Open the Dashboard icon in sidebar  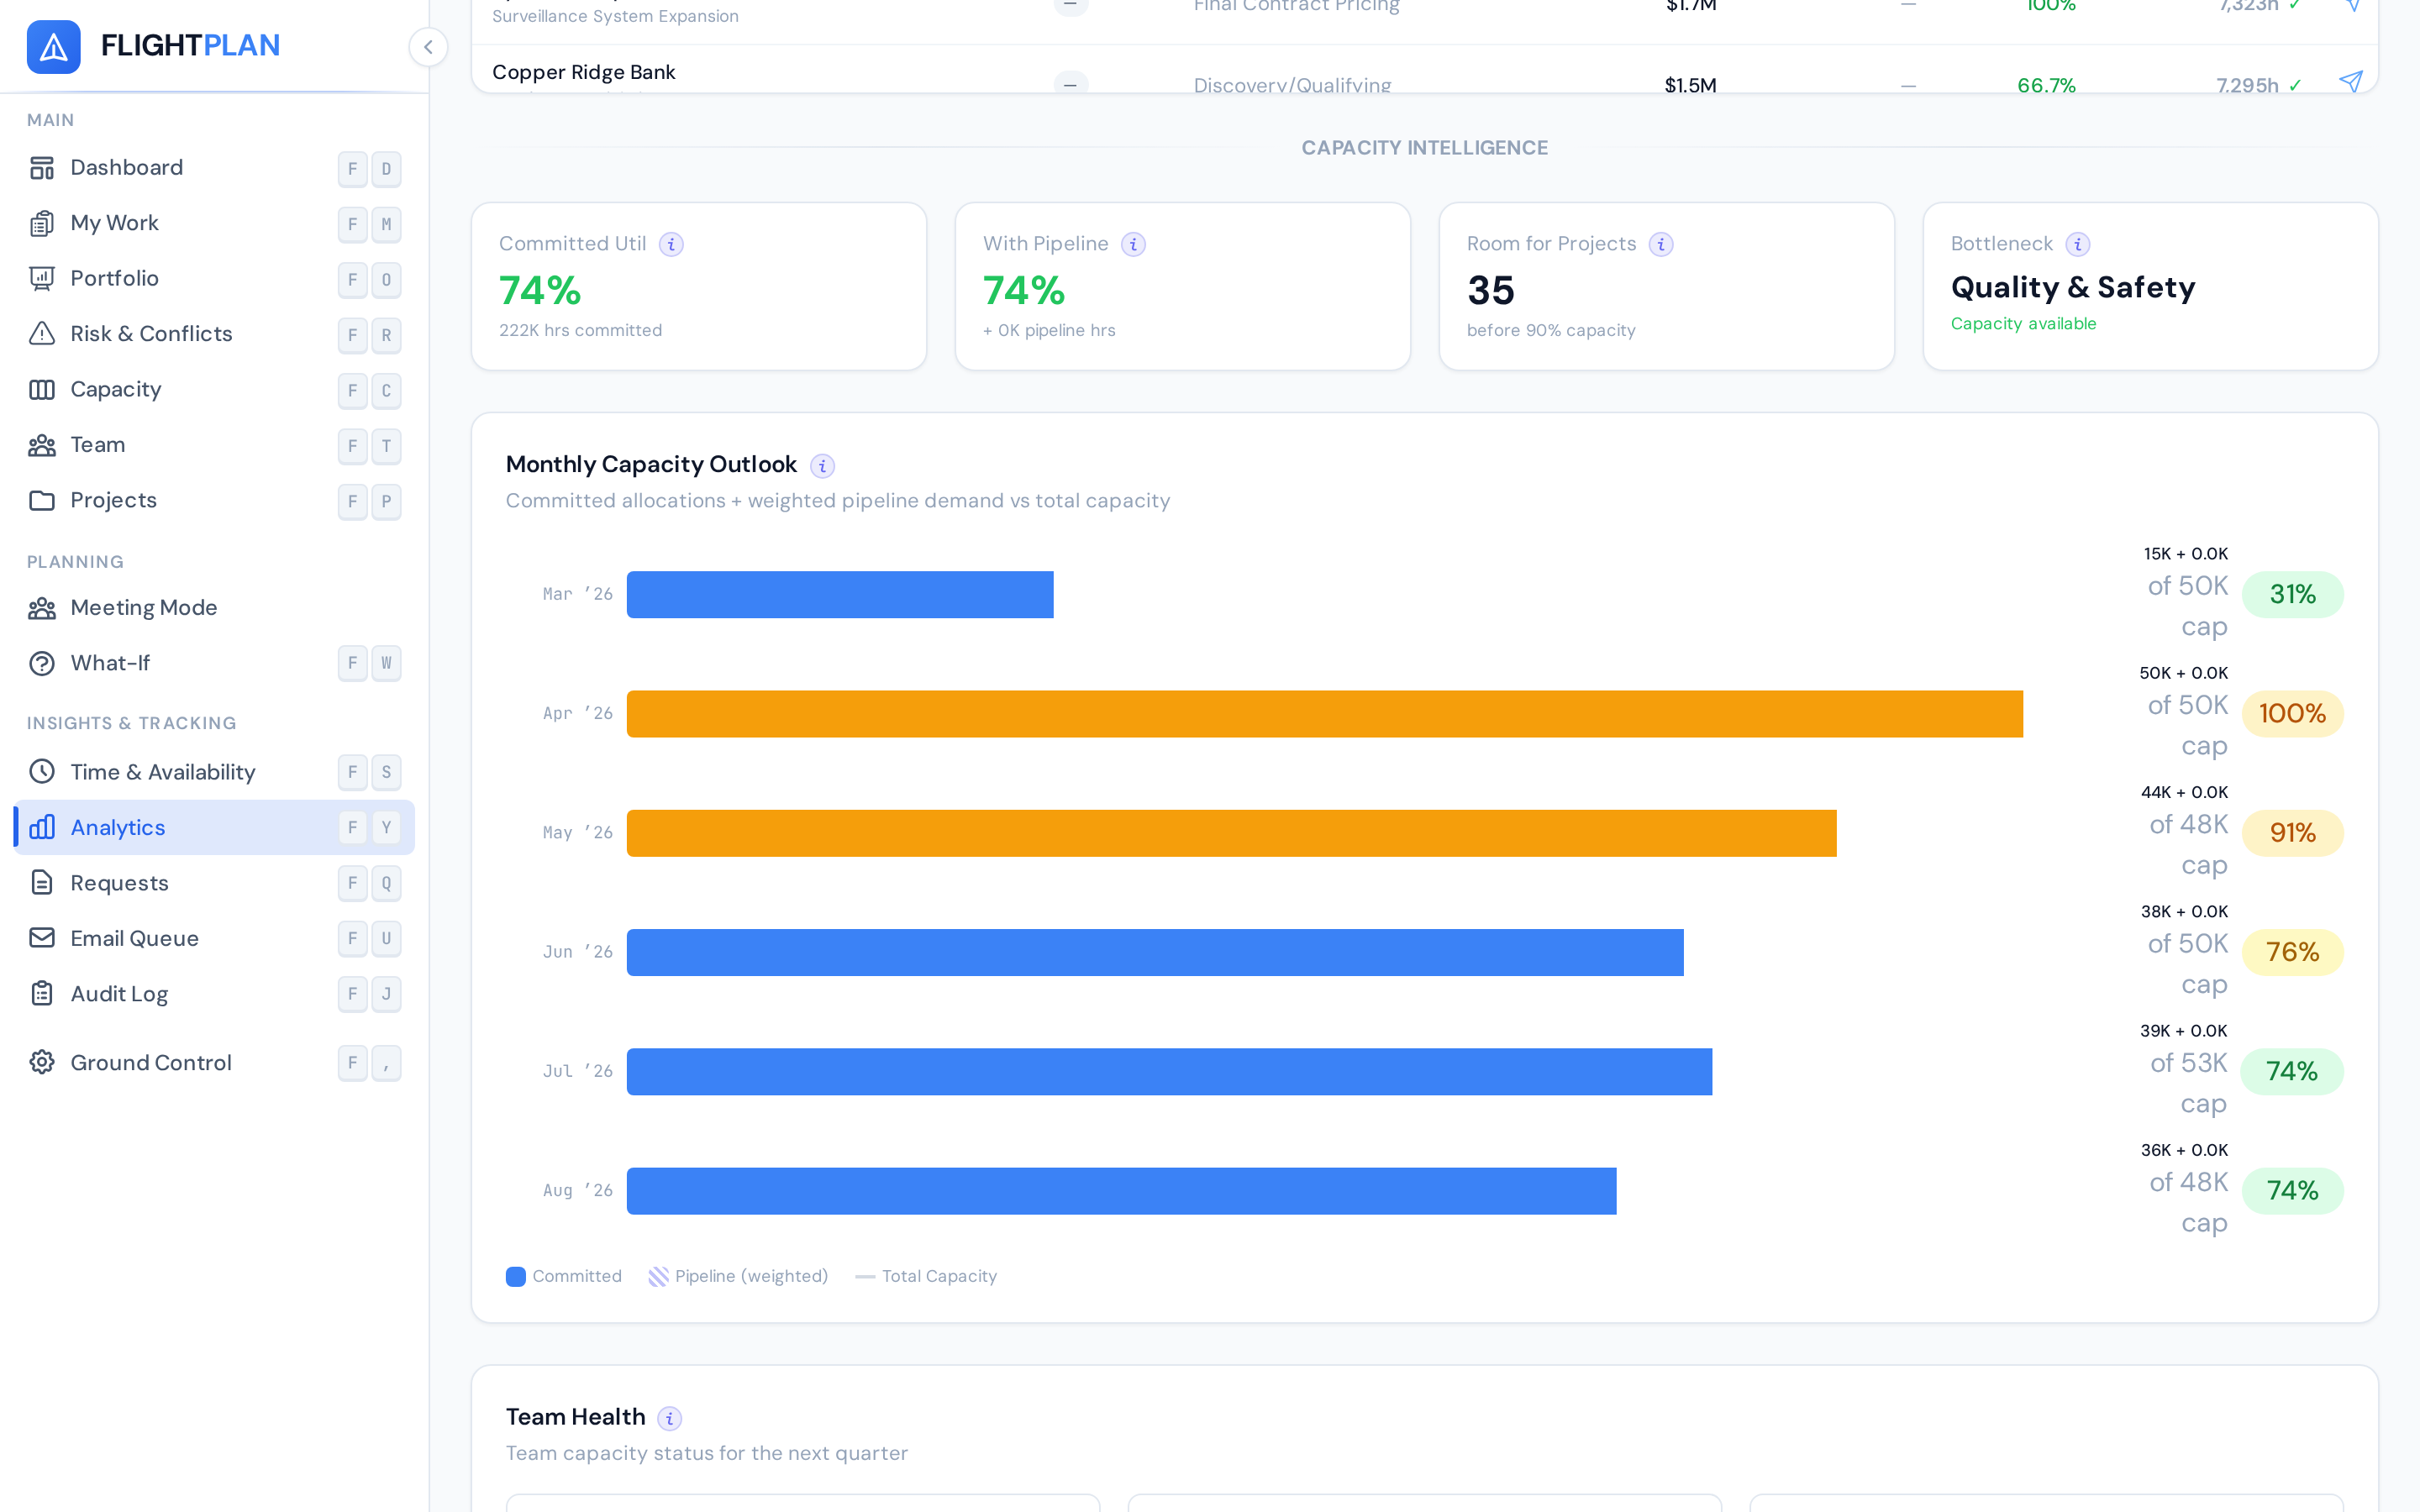tap(42, 167)
